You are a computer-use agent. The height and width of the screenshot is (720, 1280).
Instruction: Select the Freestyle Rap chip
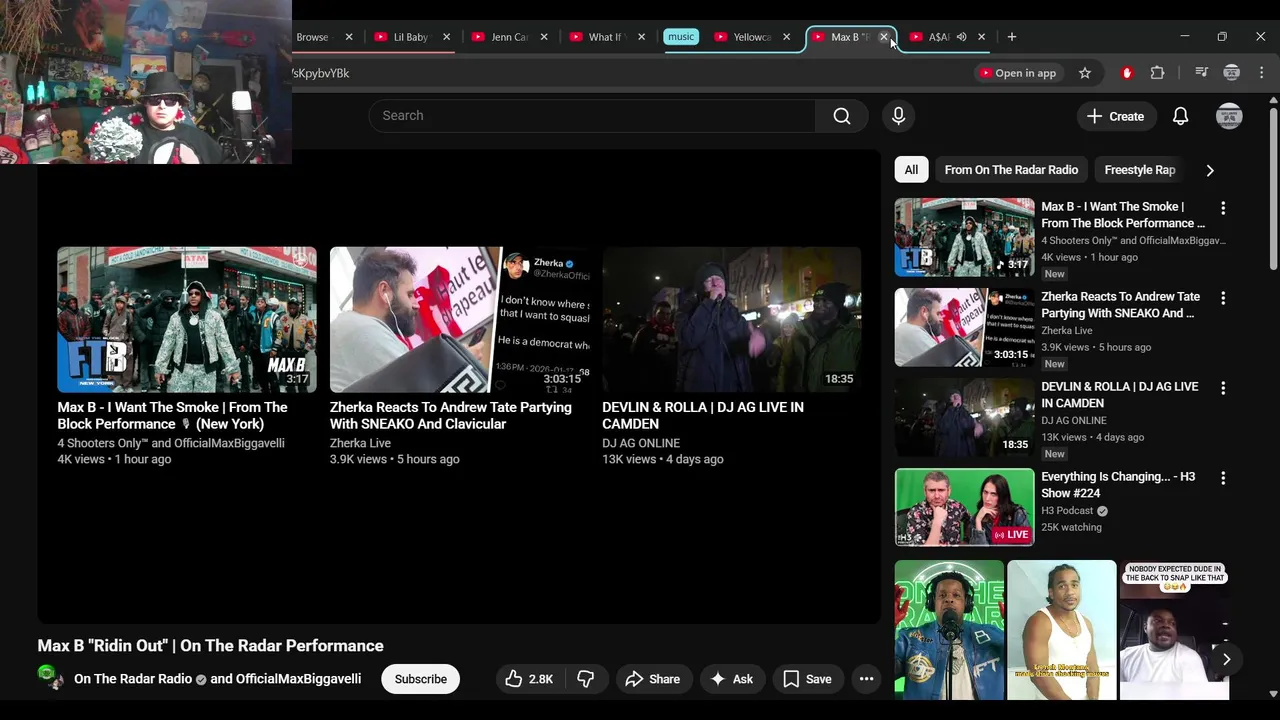tap(1139, 170)
